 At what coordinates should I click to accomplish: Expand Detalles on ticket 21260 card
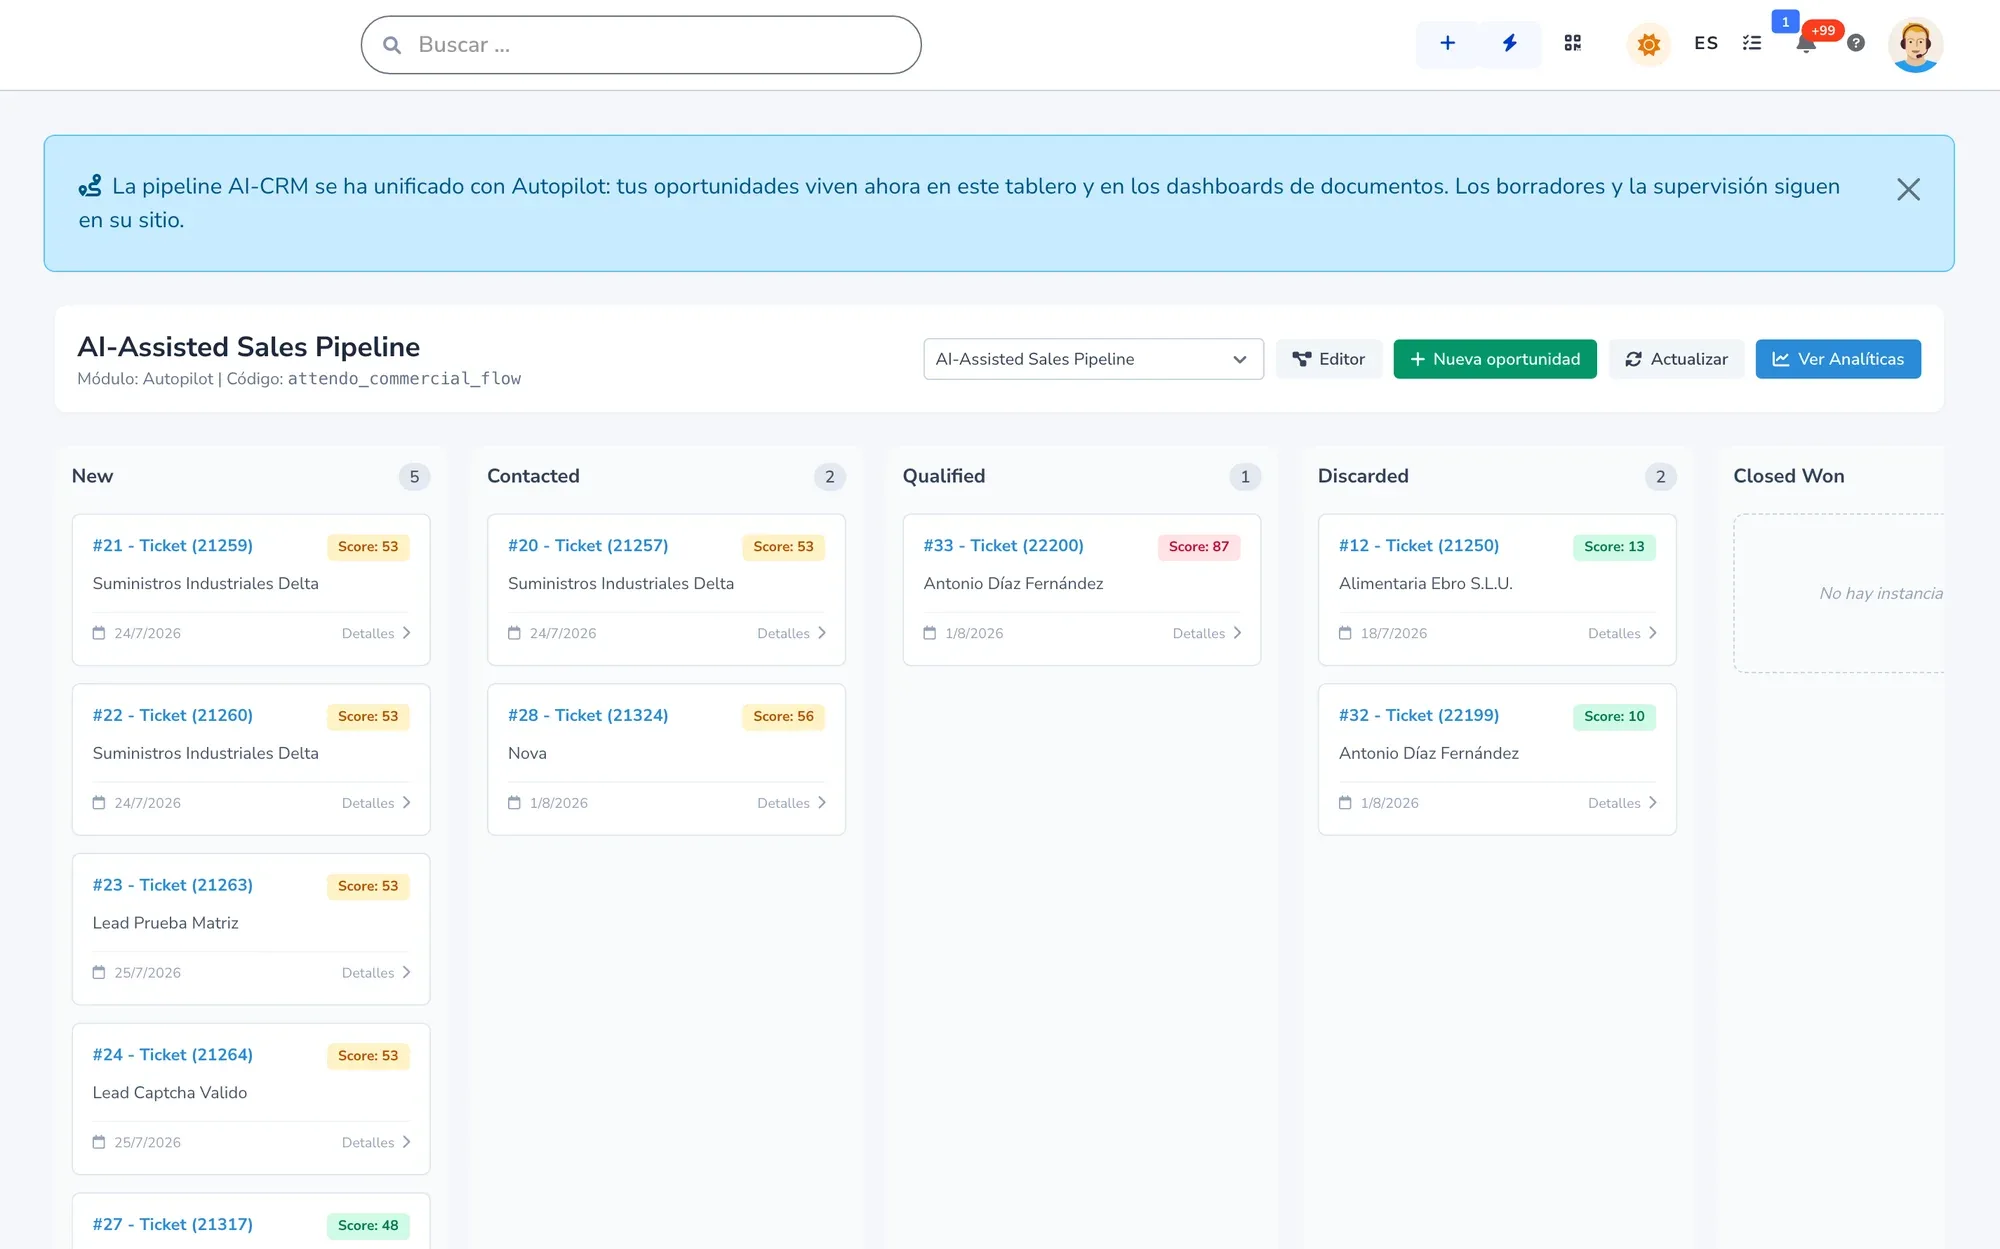(x=376, y=803)
